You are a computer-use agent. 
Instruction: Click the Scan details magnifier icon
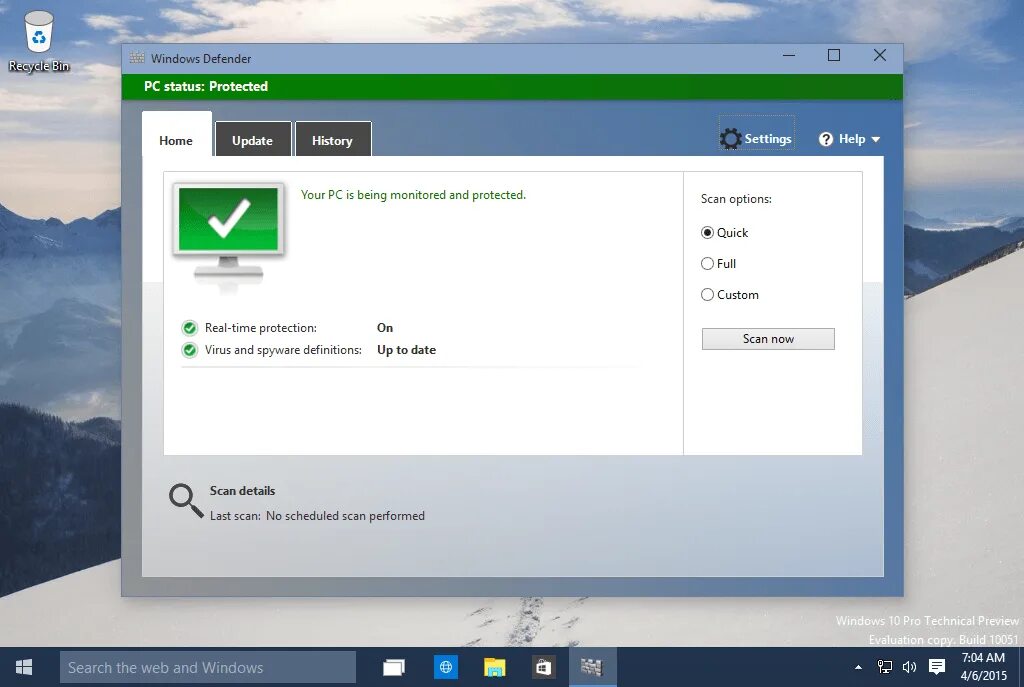pos(184,498)
